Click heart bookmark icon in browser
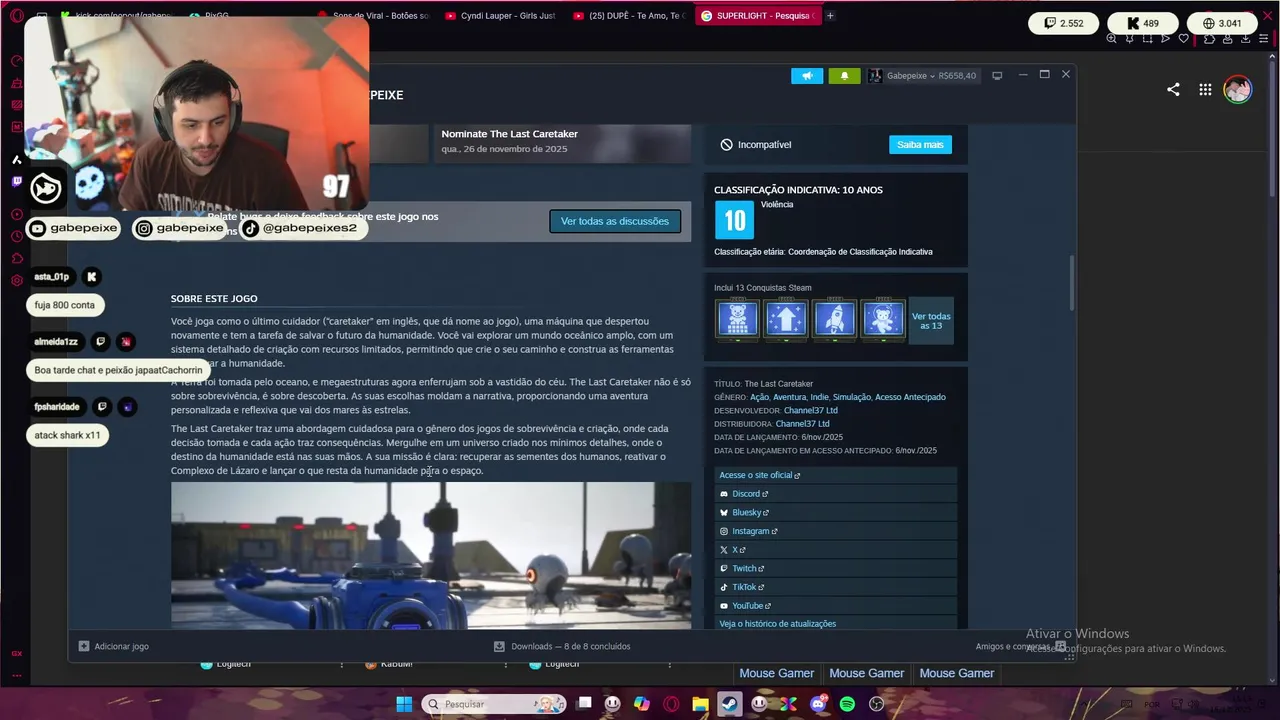Viewport: 1280px width, 720px height. coord(1184,39)
